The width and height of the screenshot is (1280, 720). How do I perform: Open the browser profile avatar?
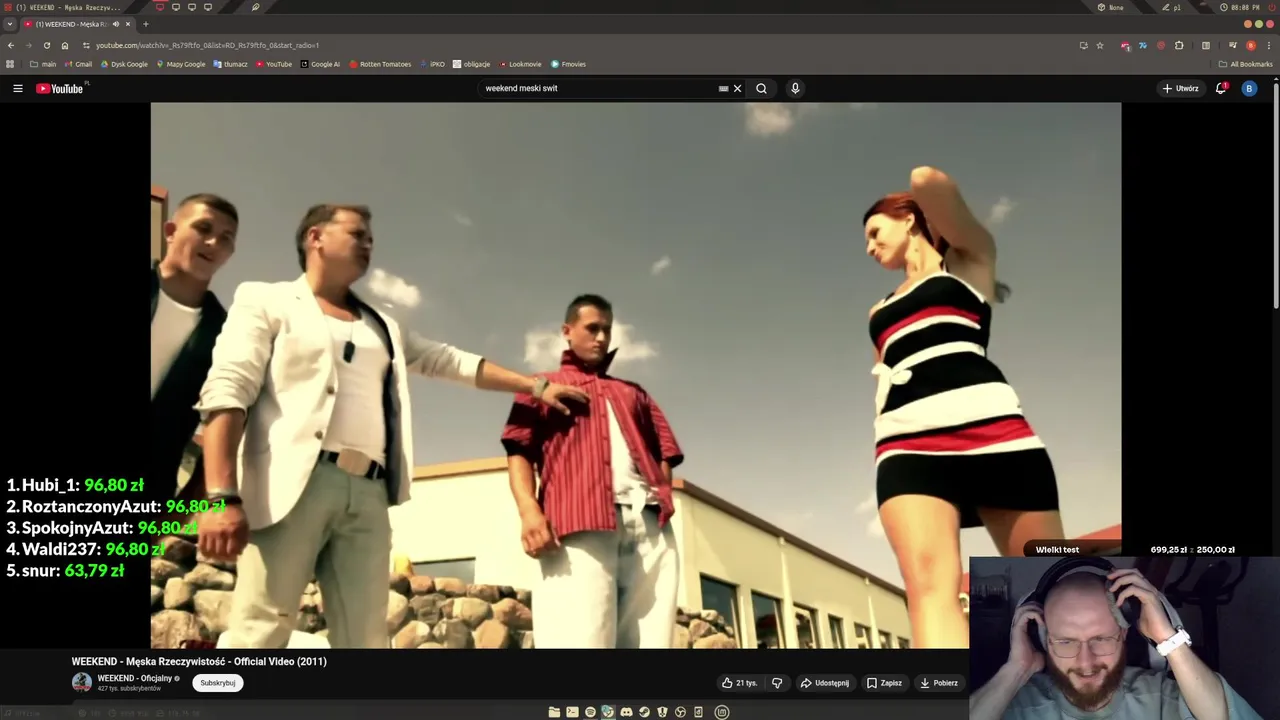(x=1250, y=45)
